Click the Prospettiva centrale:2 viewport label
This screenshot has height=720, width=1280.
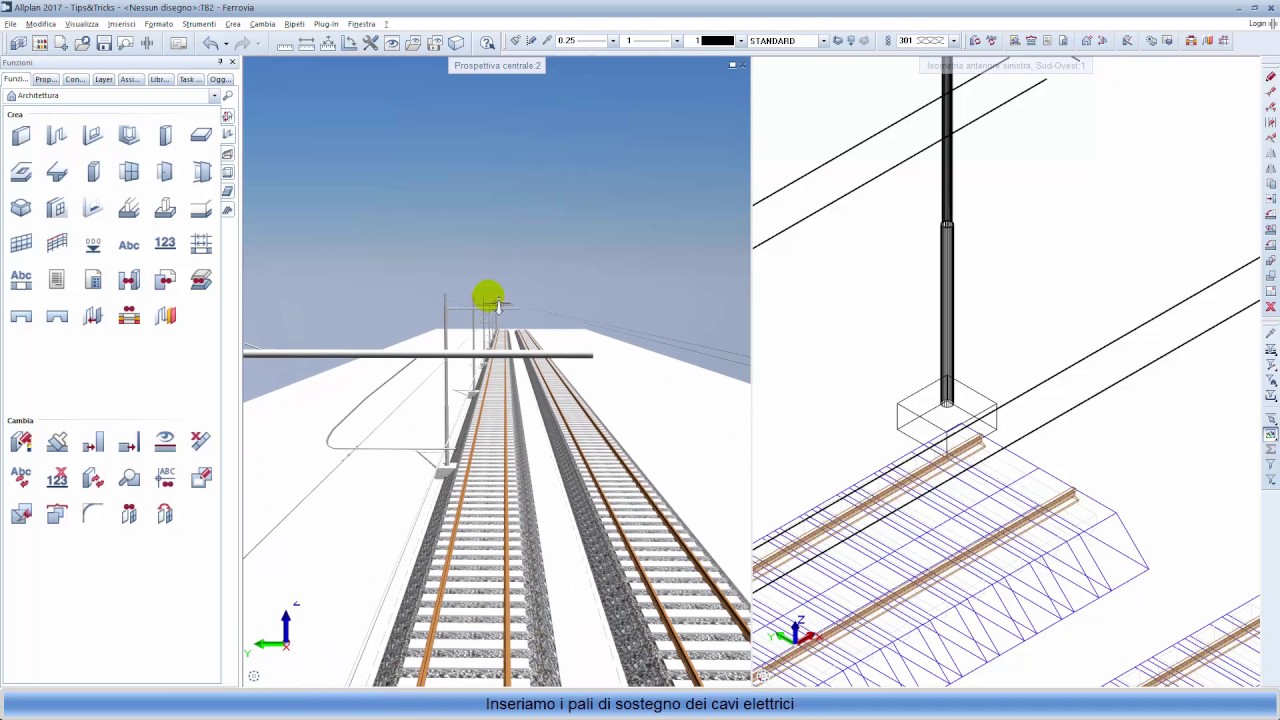tap(497, 66)
